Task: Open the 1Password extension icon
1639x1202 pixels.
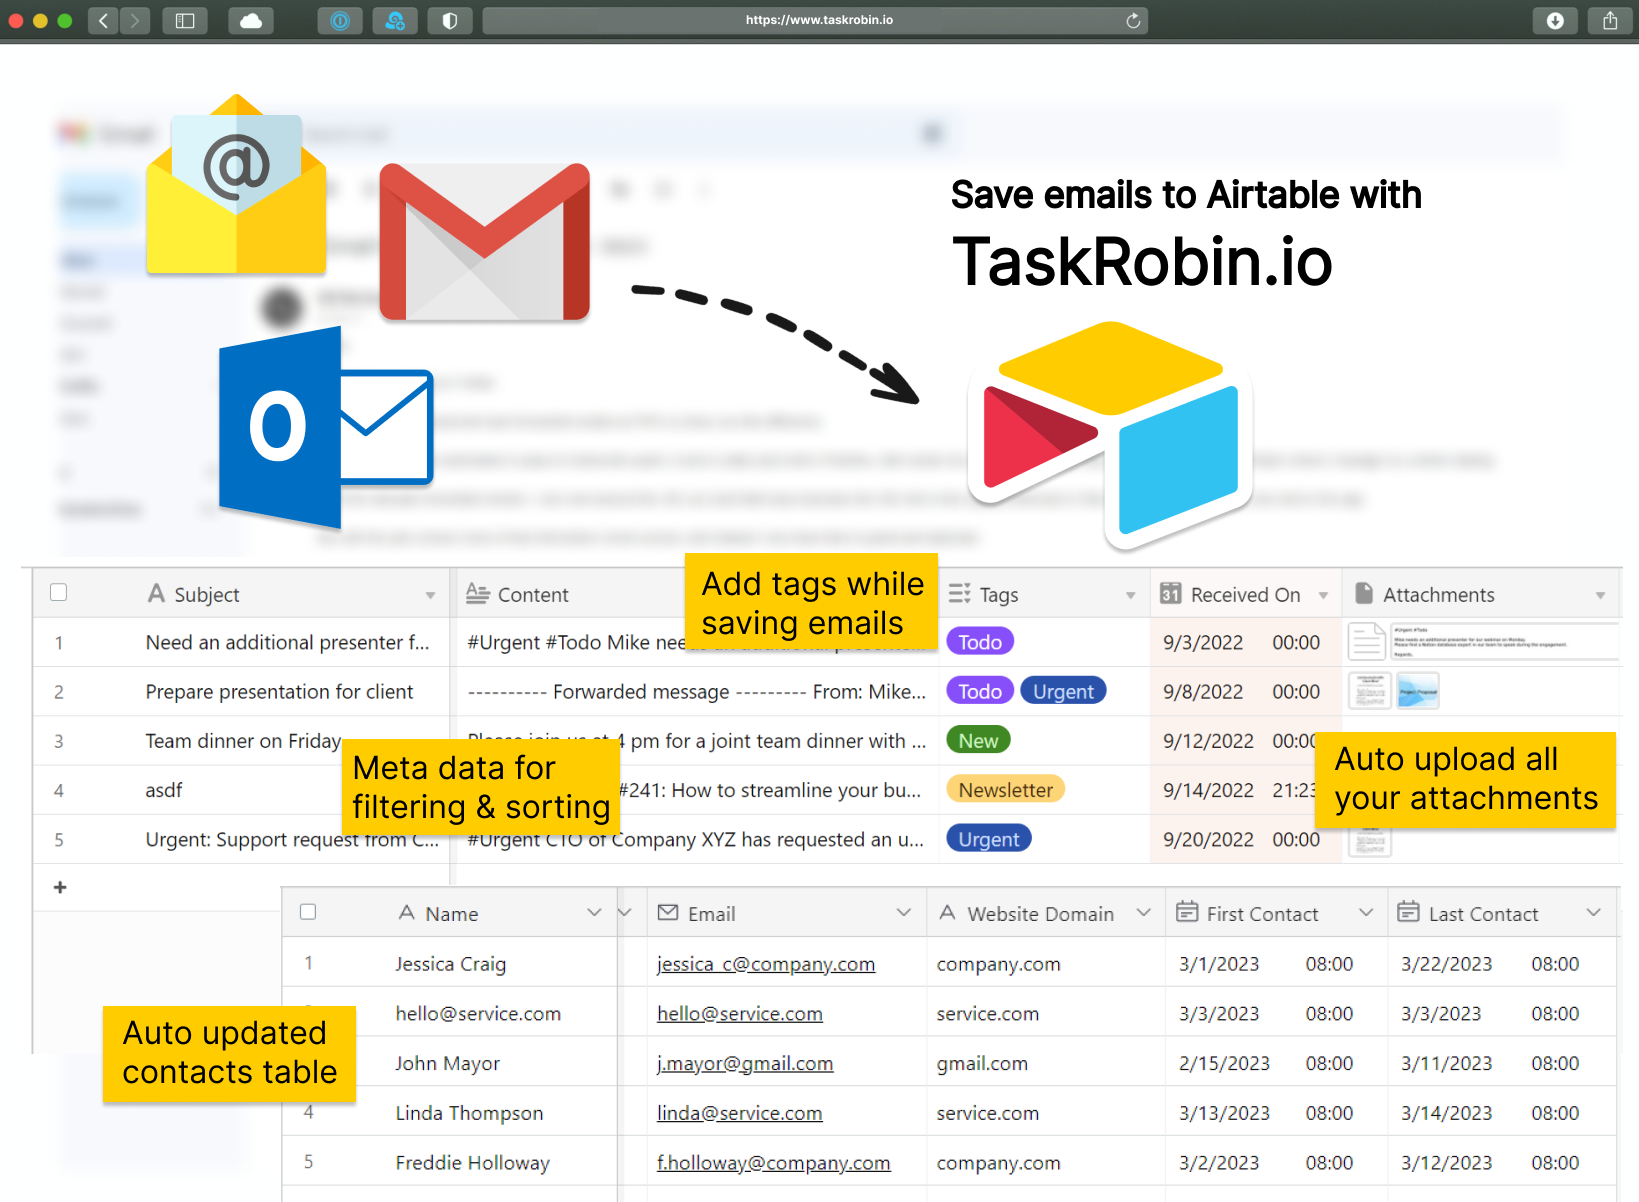Action: pyautogui.click(x=340, y=21)
